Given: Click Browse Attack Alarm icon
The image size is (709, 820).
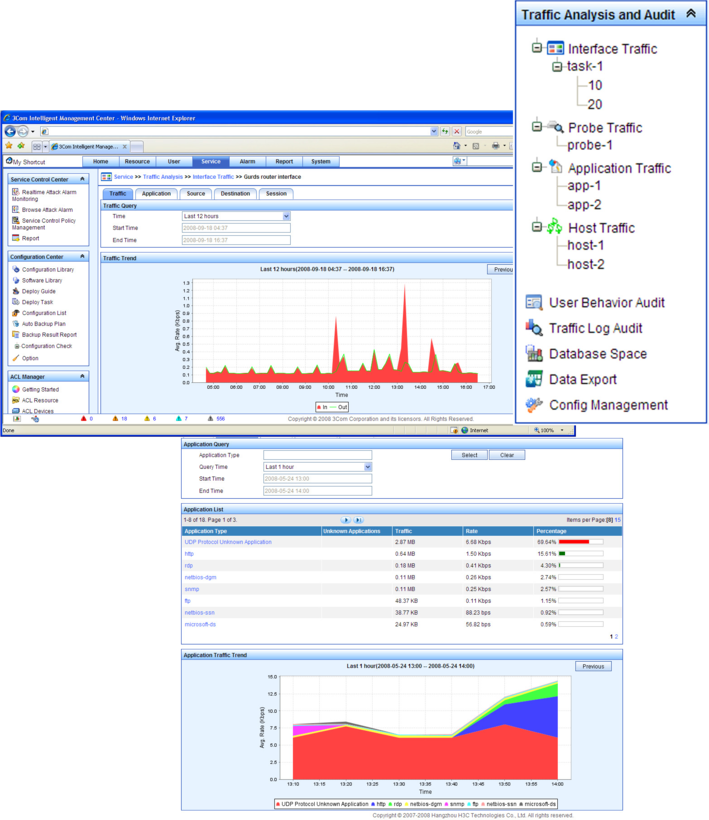Looking at the screenshot, I should coord(16,209).
